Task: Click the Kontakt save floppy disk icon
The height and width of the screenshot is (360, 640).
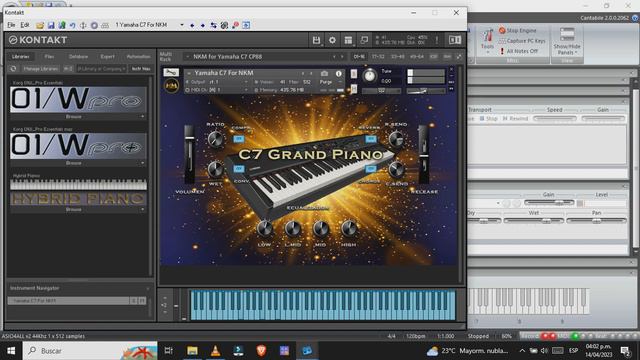Action: click(316, 40)
